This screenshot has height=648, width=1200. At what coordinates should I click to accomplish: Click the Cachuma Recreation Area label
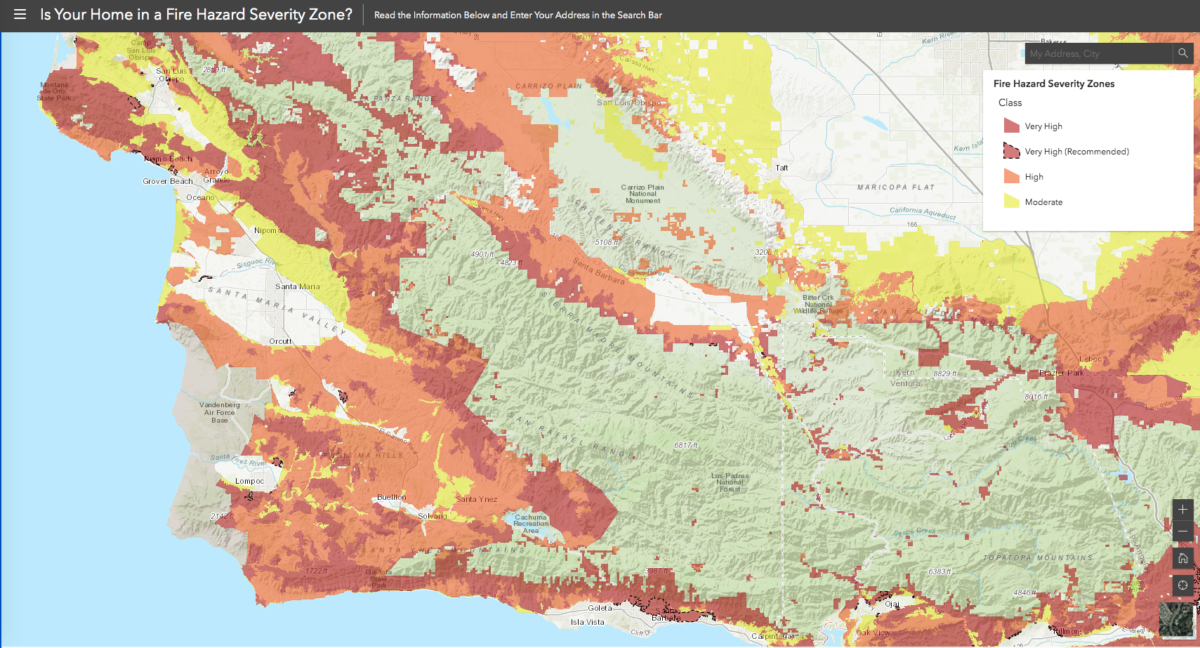pyautogui.click(x=533, y=521)
